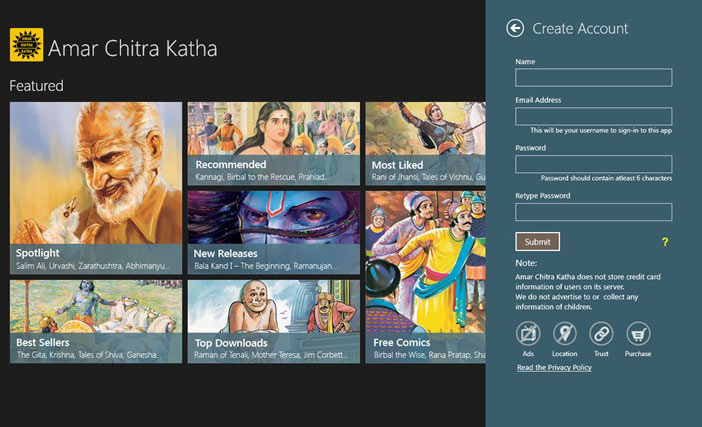Open the Amar Chitra Katha logo icon
Image resolution: width=702 pixels, height=427 pixels.
(26, 45)
